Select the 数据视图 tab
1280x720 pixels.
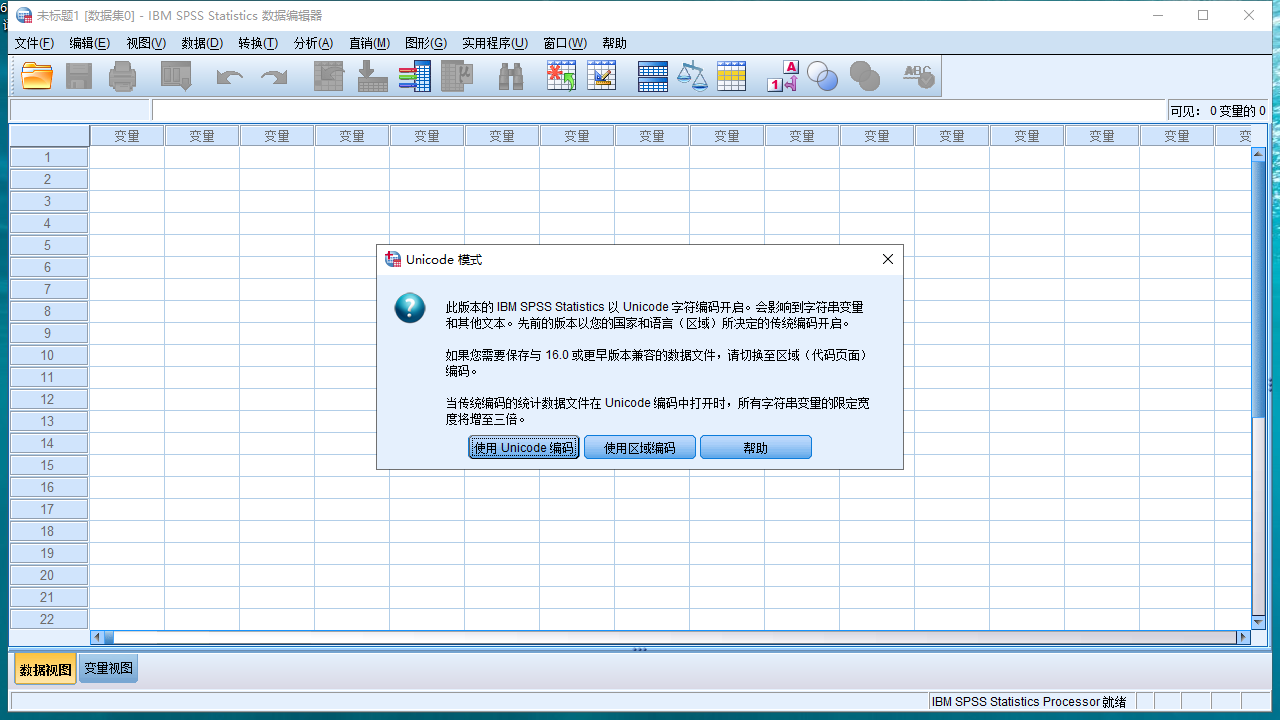click(45, 669)
